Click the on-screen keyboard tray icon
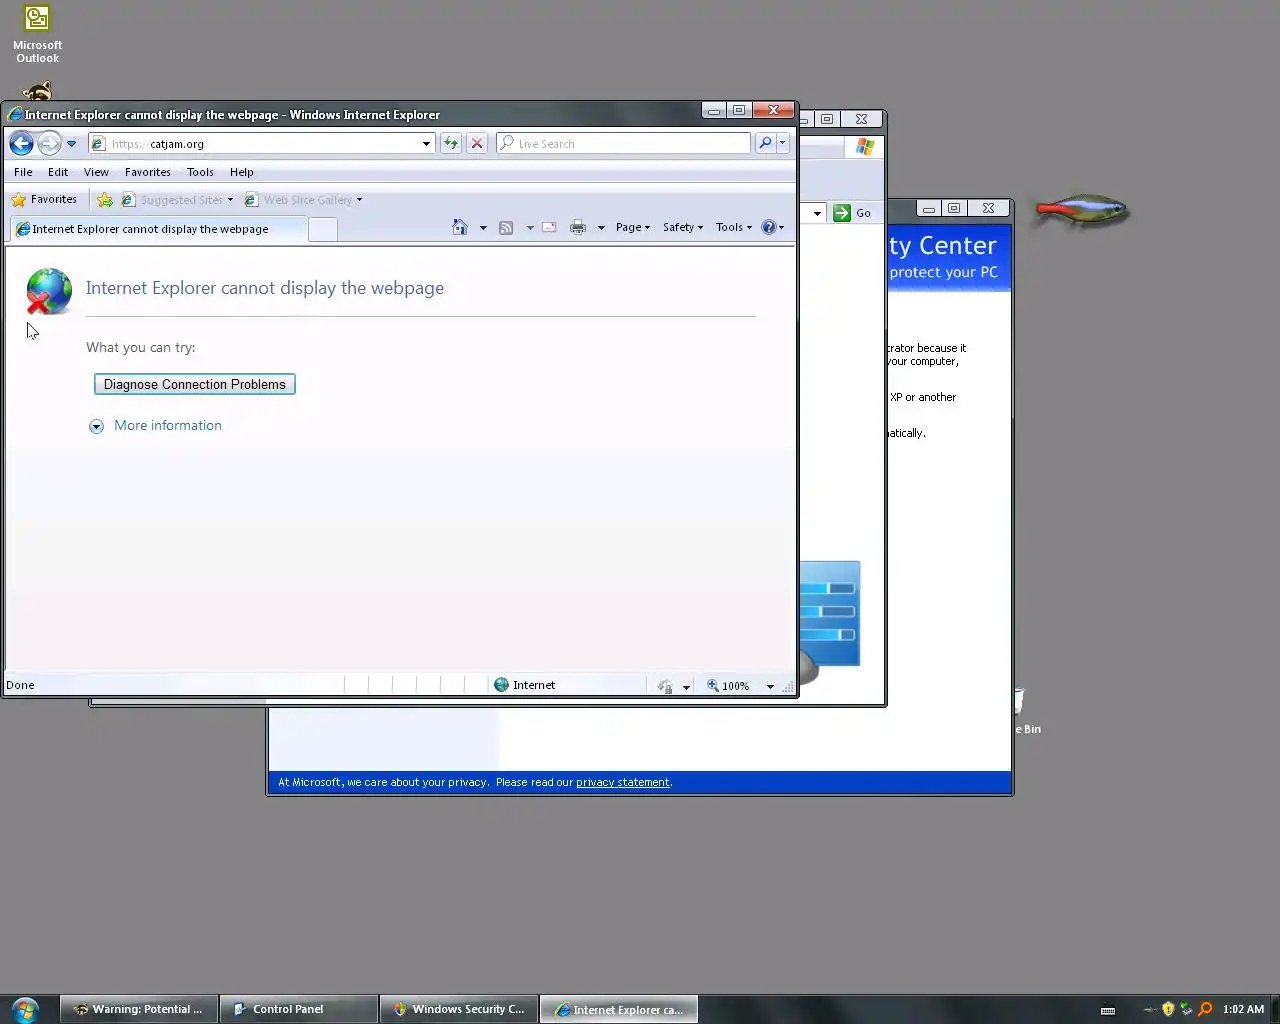The width and height of the screenshot is (1280, 1024). pyautogui.click(x=1108, y=1010)
